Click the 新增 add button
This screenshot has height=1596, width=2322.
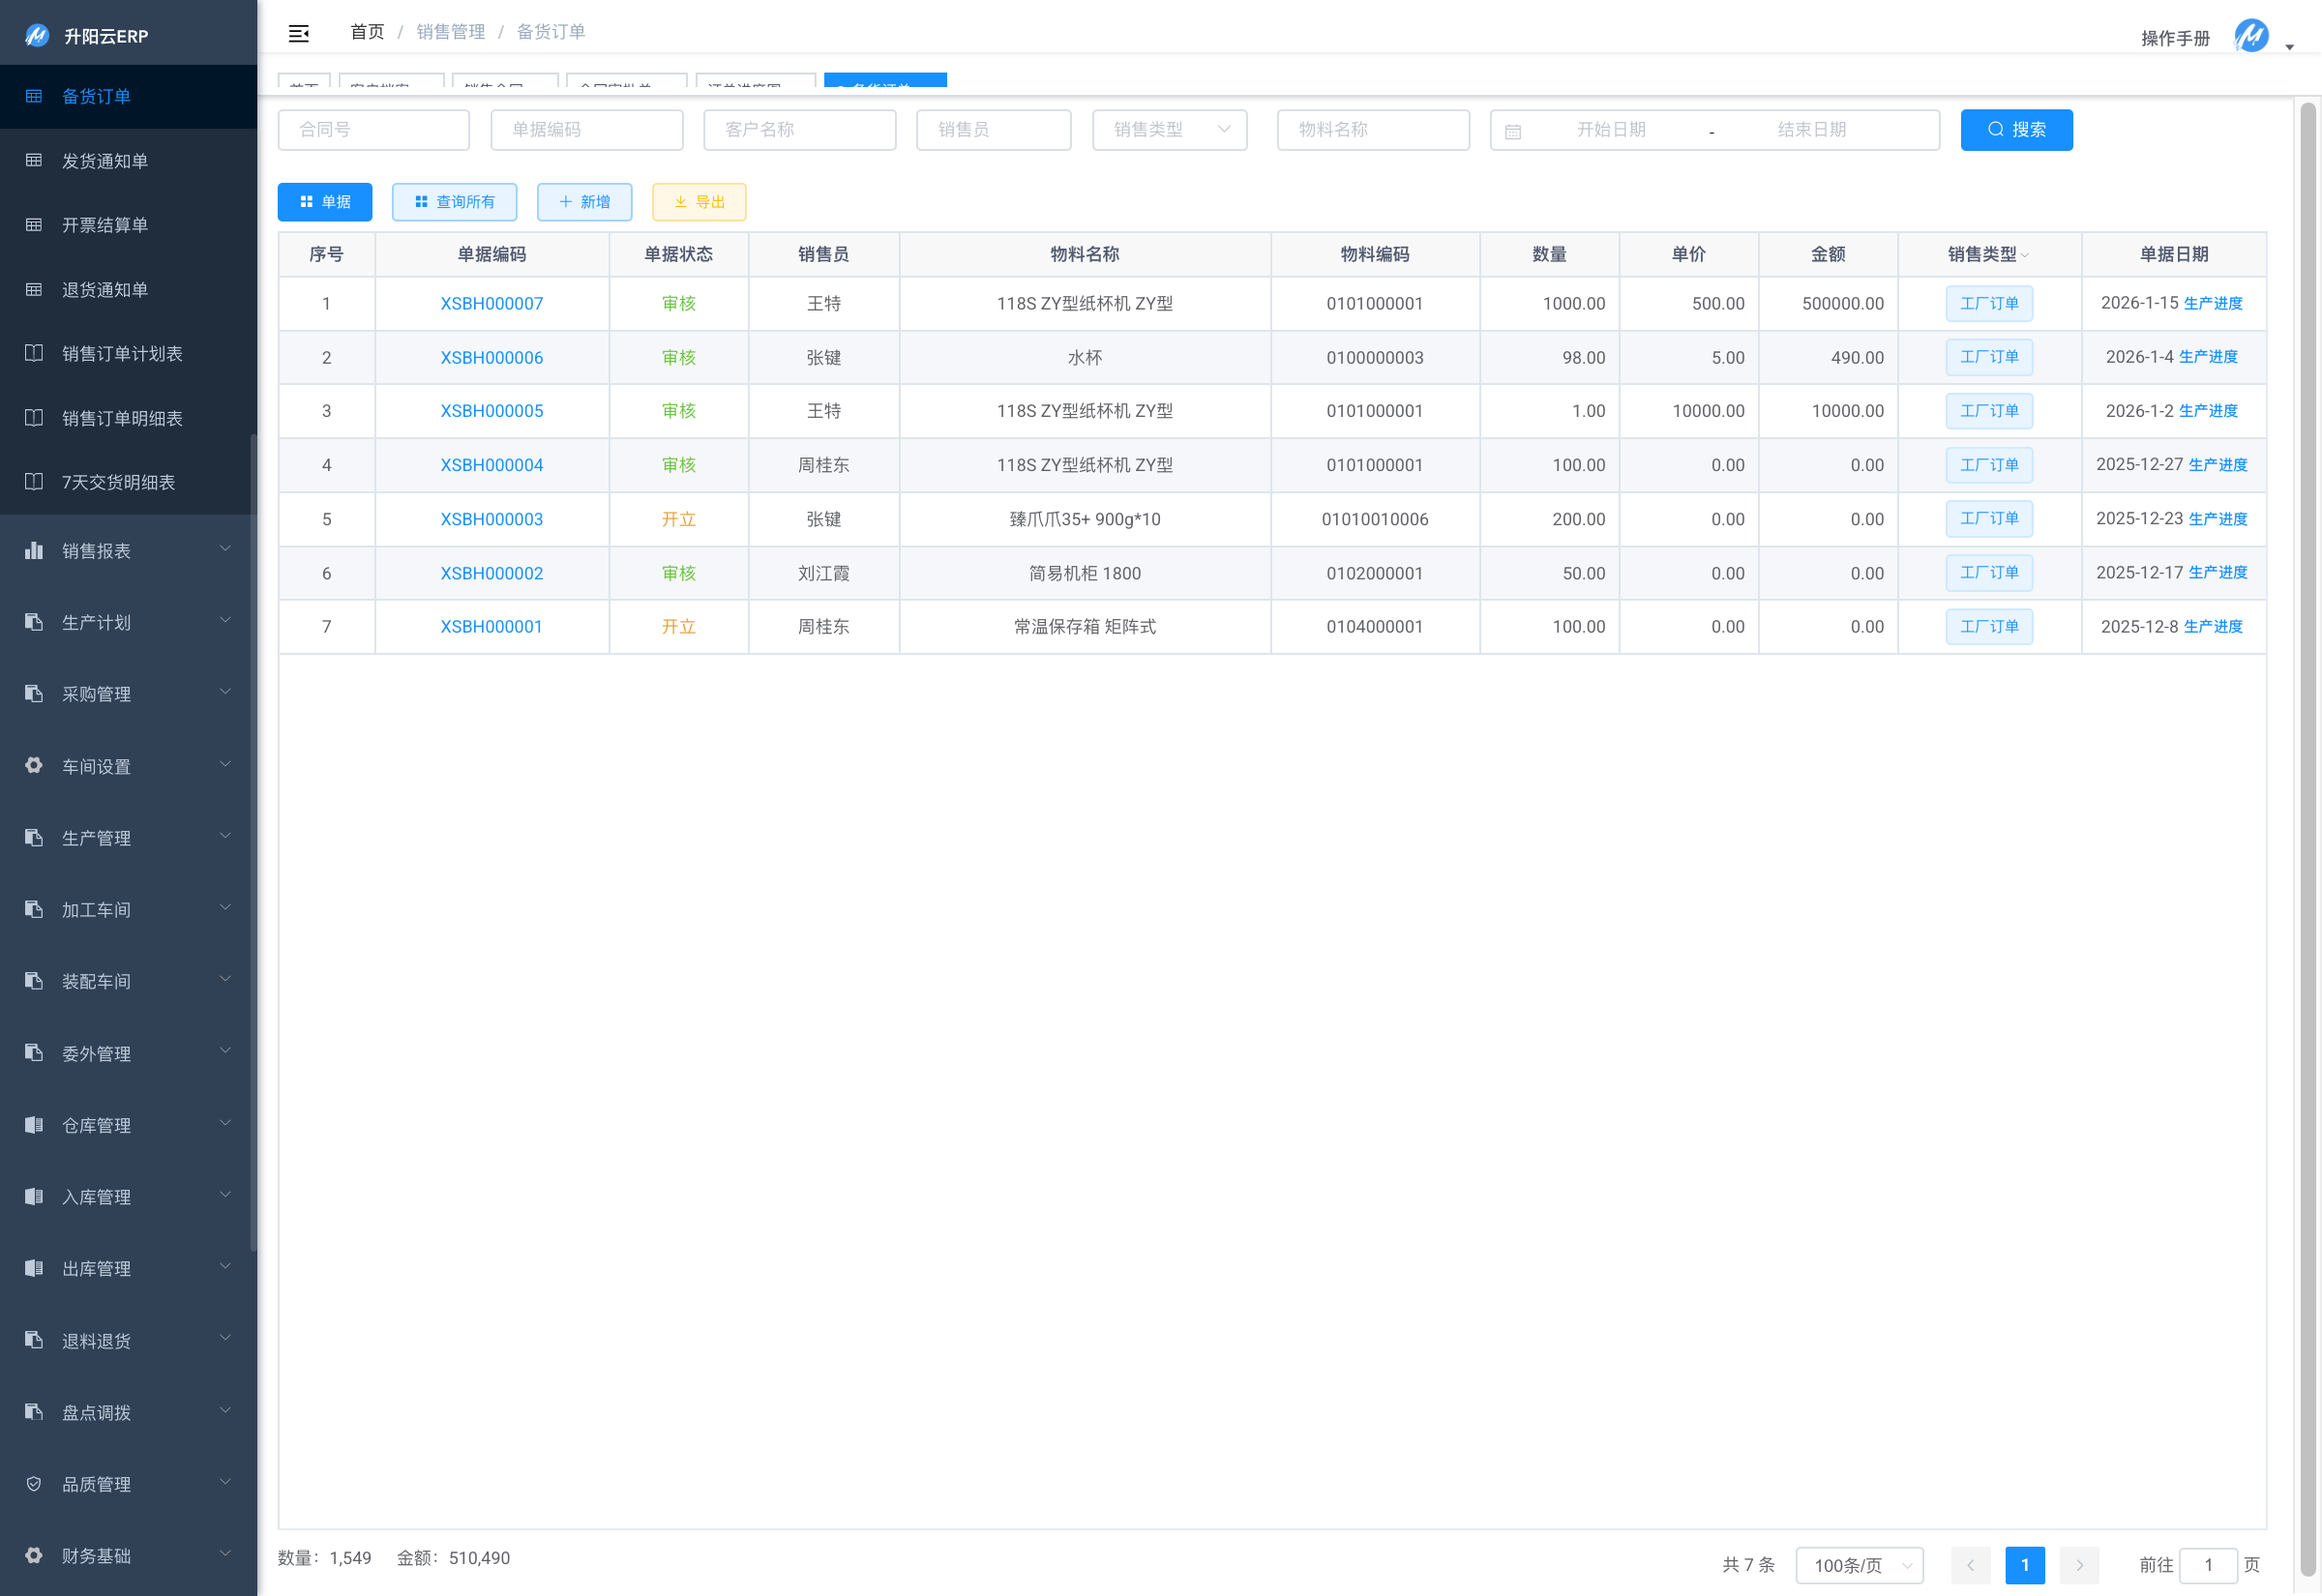(584, 202)
